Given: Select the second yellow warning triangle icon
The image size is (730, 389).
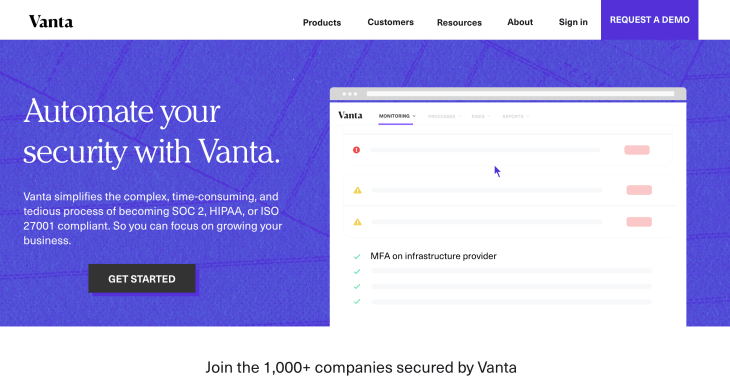Looking at the screenshot, I should click(358, 222).
